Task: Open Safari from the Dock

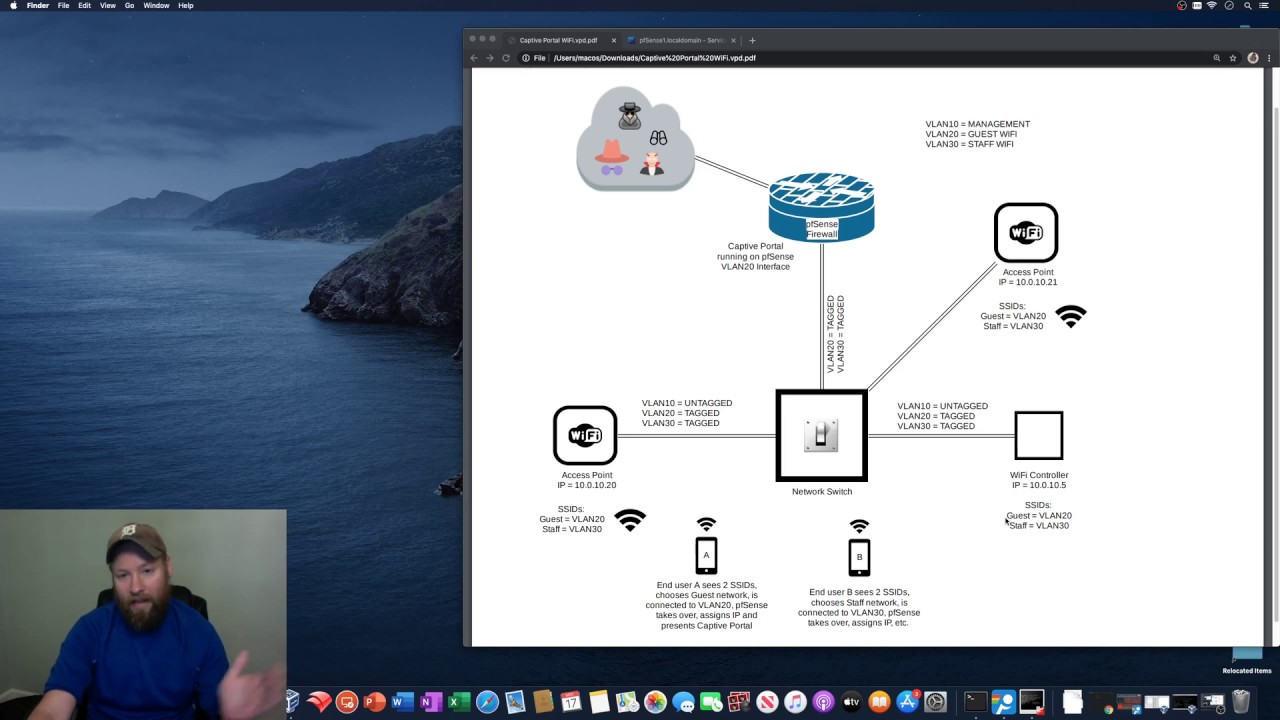Action: pyautogui.click(x=487, y=702)
